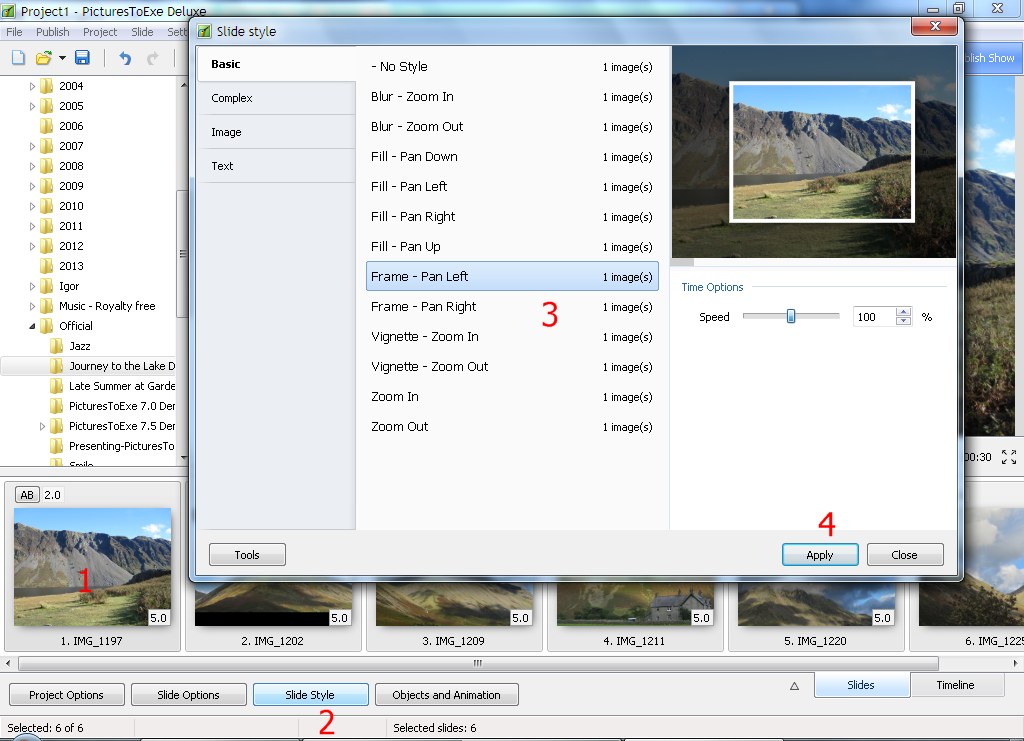The width and height of the screenshot is (1024, 741).
Task: Click the AB transition icon on slide 1
Action: point(27,495)
